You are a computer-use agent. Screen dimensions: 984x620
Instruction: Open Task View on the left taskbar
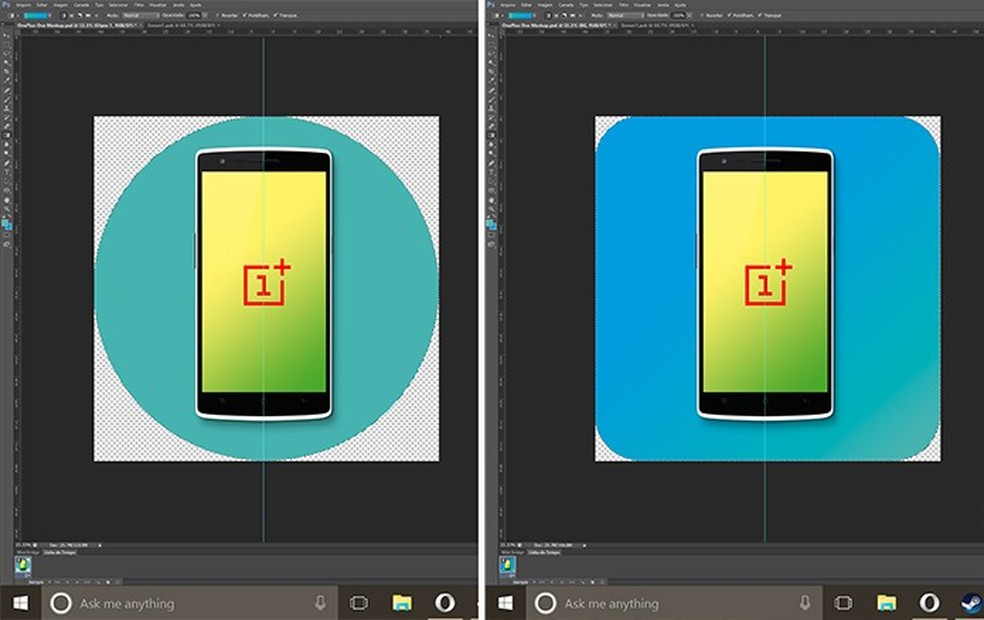coord(358,603)
